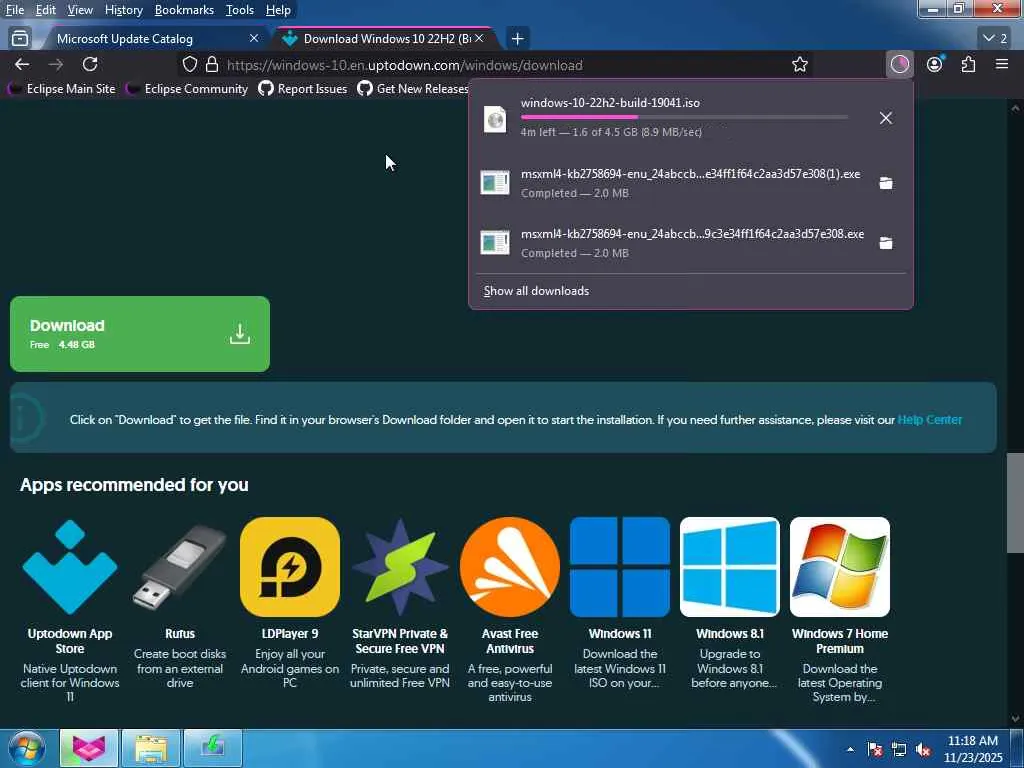Screen dimensions: 1024x768
Task: Open the Bookmarks menu
Action: pos(184,10)
